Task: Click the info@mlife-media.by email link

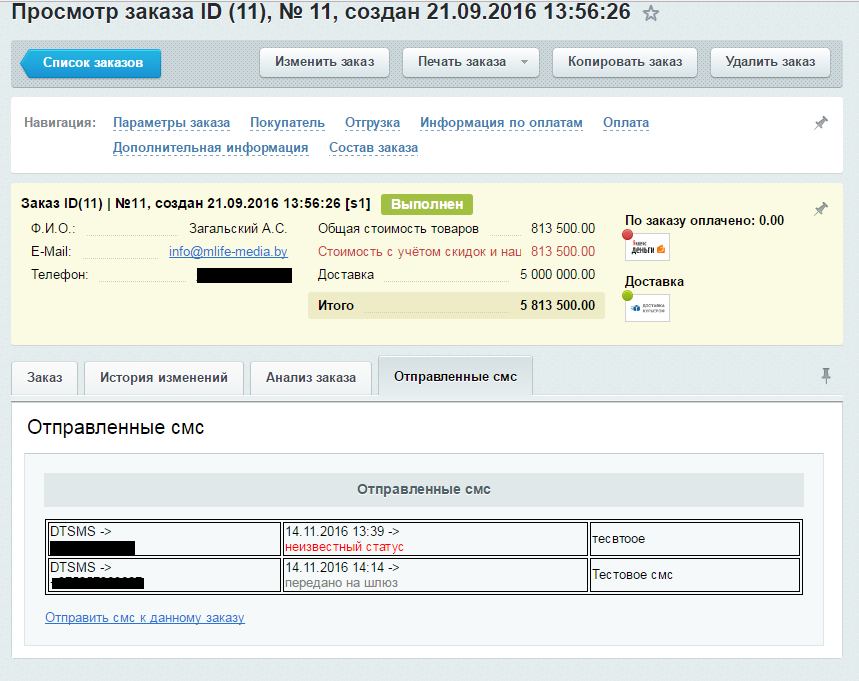Action: click(228, 252)
